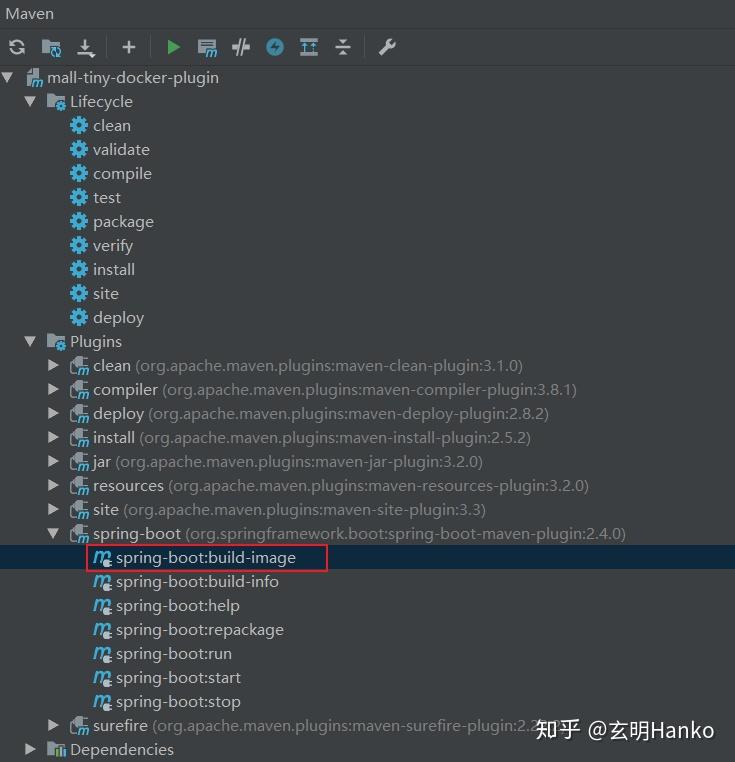
Task: Expand the deploy plugin node
Action: point(53,414)
